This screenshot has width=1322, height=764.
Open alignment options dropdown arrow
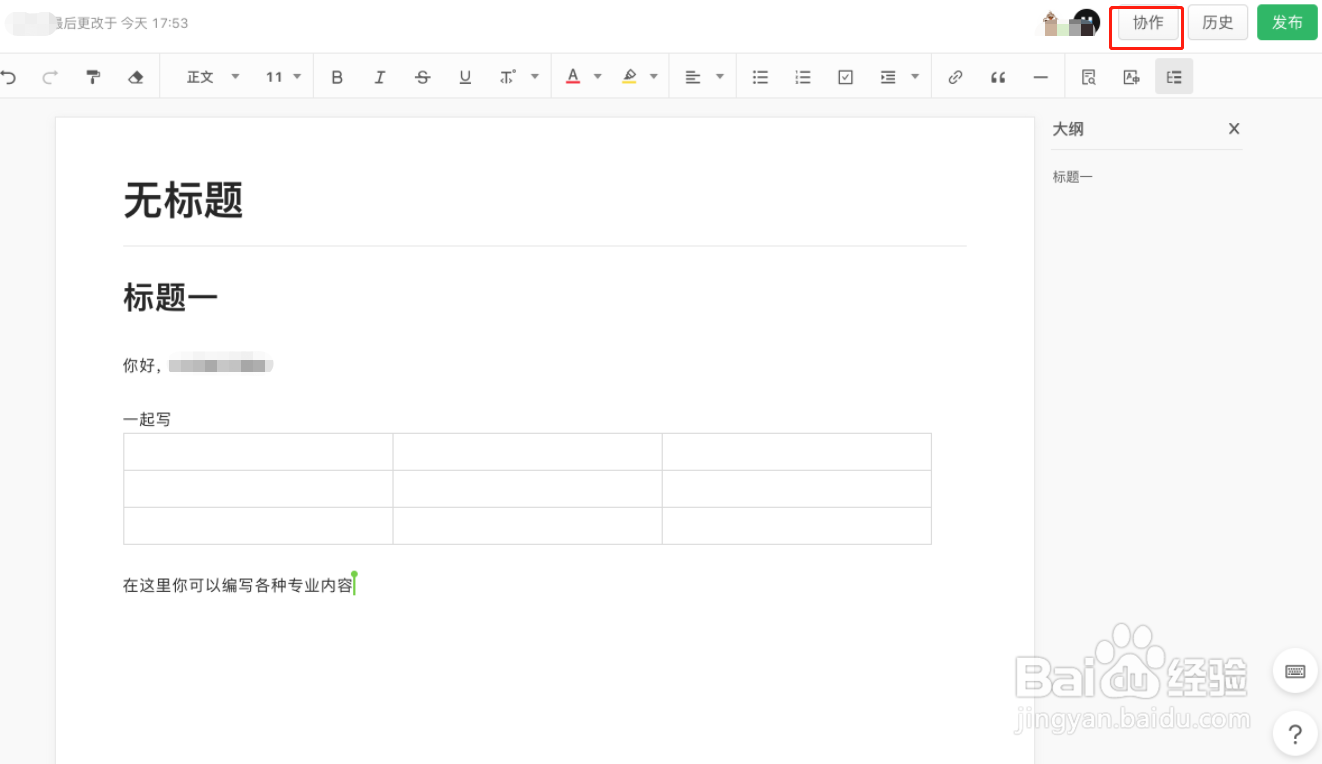pos(720,77)
